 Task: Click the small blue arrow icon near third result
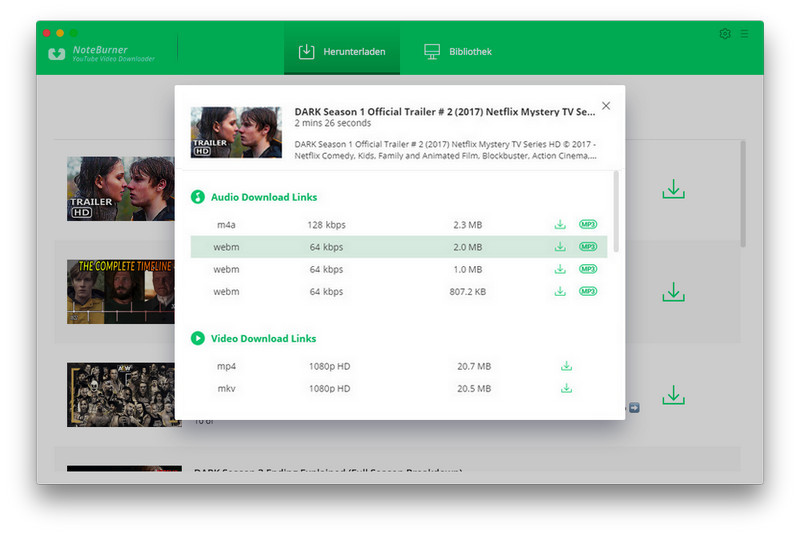pyautogui.click(x=634, y=407)
